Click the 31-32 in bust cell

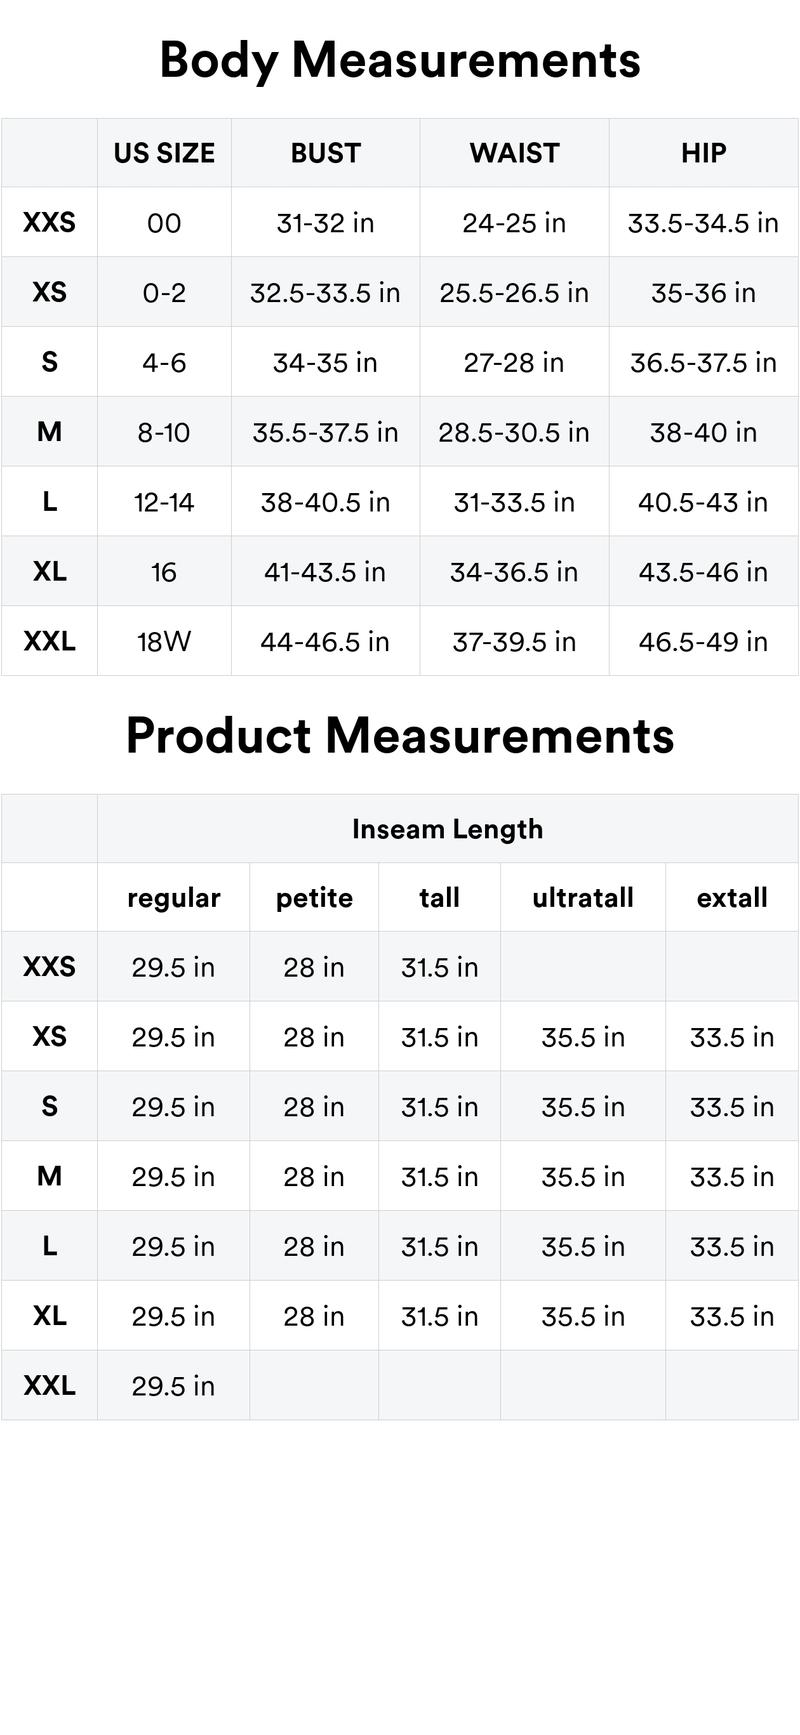coord(325,223)
